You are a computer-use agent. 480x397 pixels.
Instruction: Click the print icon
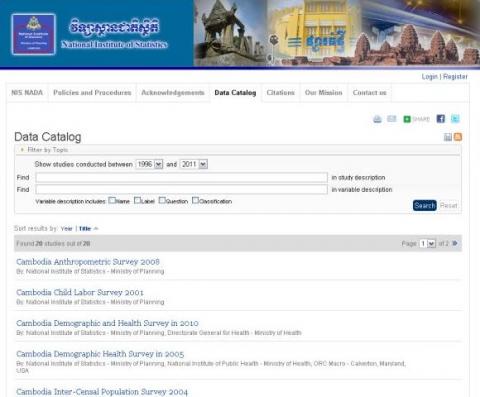[377, 119]
